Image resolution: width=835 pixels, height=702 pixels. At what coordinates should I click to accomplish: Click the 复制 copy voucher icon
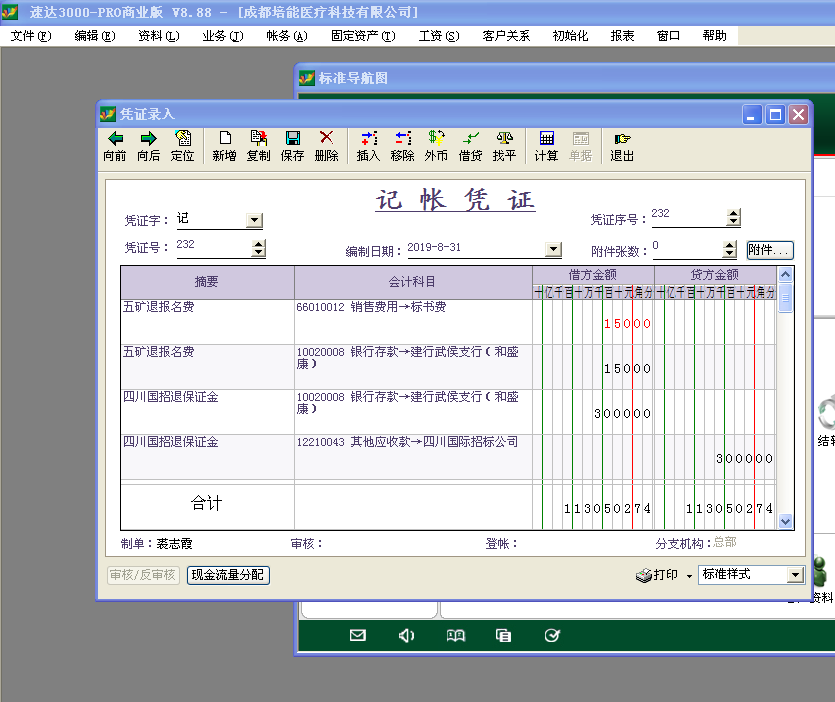(258, 139)
